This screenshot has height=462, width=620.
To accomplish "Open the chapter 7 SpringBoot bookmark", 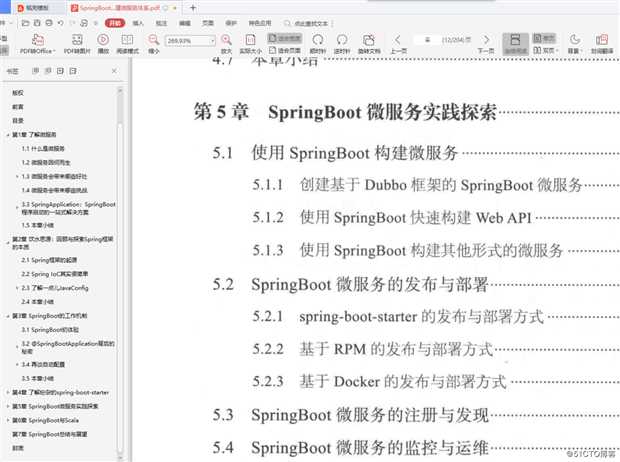I will 50,434.
